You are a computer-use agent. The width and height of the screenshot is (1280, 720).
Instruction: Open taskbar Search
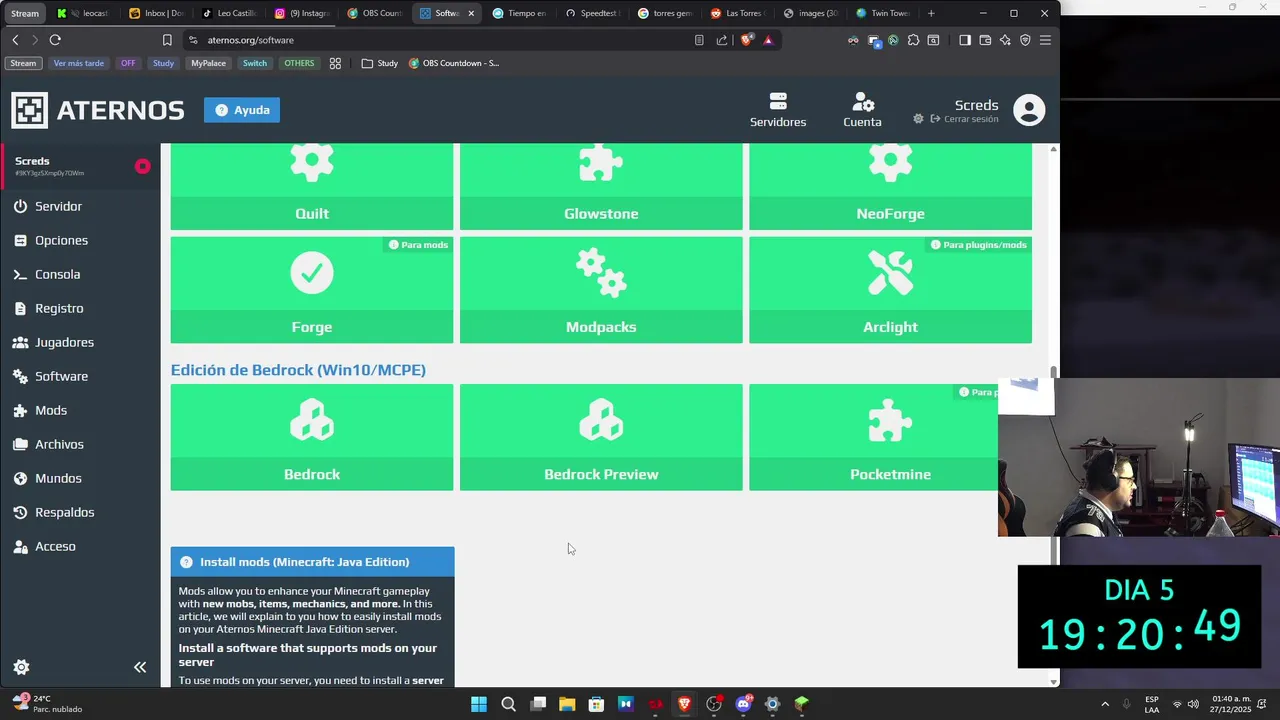tap(508, 704)
